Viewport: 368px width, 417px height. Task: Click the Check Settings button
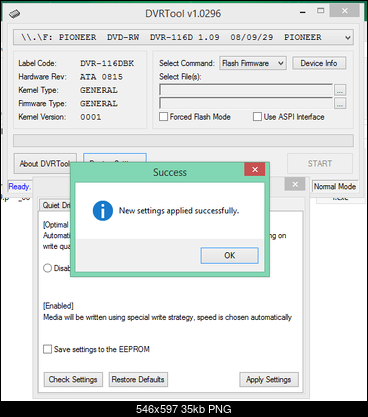[x=73, y=379]
